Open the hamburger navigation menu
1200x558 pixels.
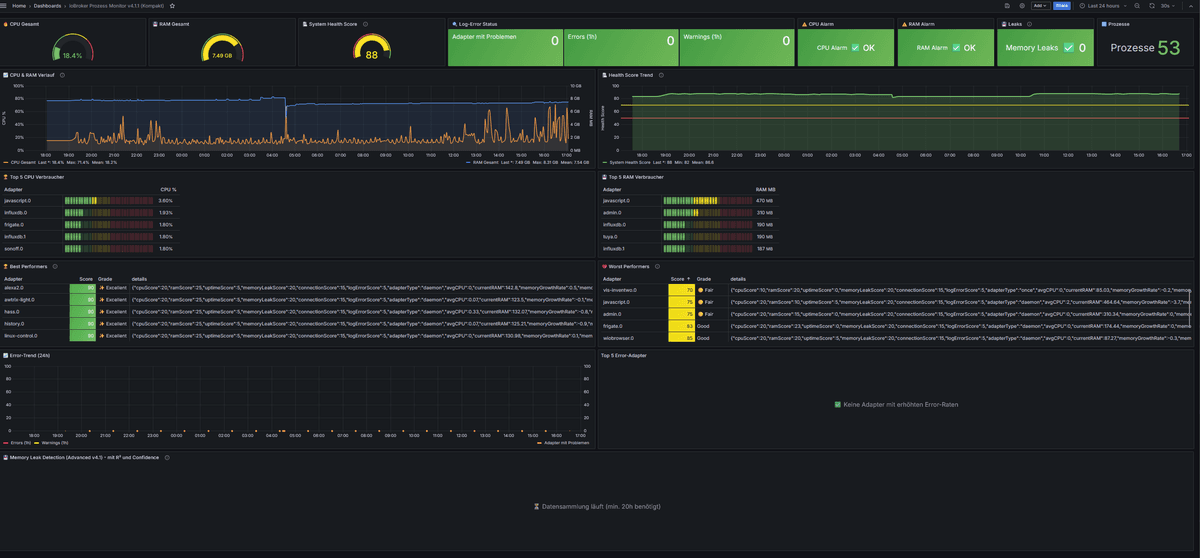5,5
